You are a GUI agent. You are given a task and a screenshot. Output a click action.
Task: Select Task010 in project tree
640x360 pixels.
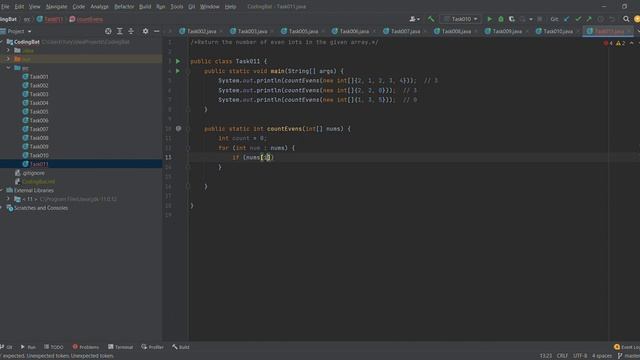[39, 155]
